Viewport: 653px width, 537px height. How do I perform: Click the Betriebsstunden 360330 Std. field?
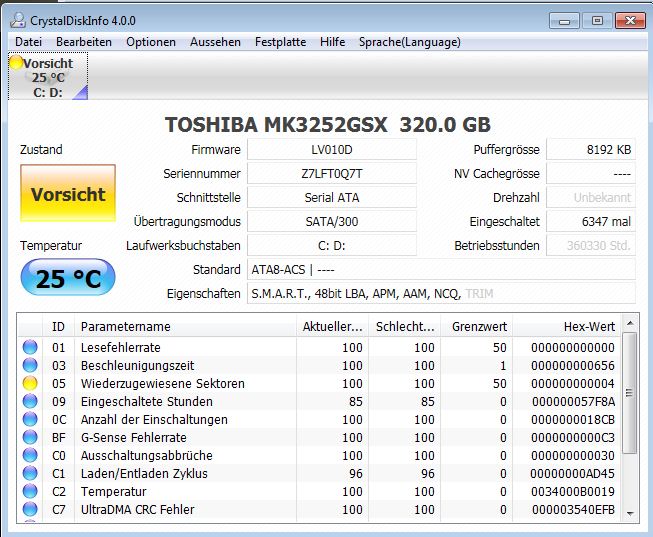point(591,245)
